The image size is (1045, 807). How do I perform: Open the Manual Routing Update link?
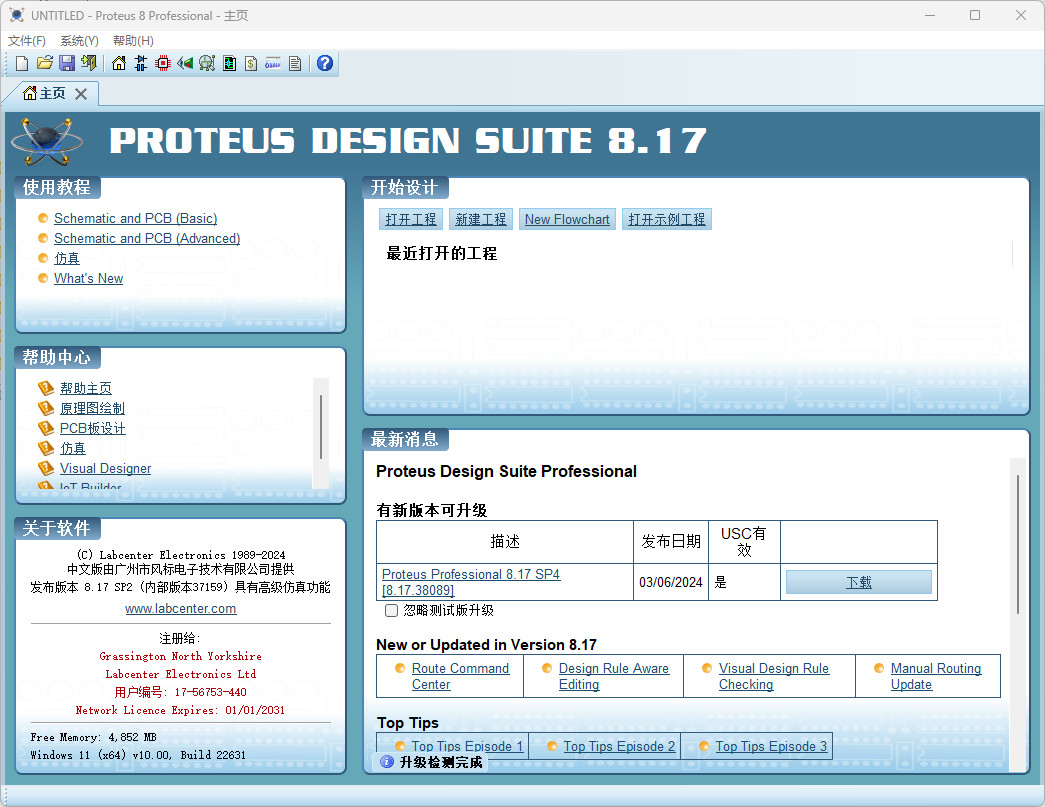click(x=936, y=676)
